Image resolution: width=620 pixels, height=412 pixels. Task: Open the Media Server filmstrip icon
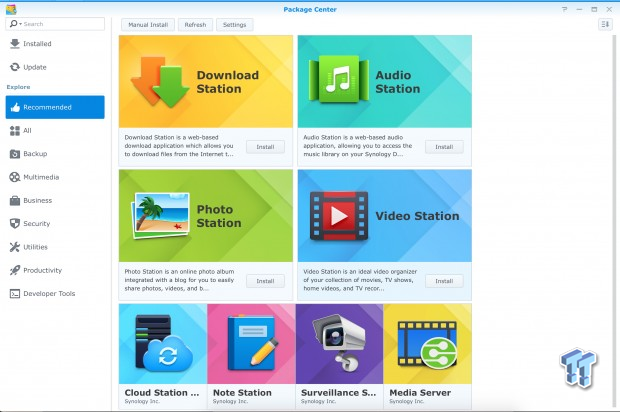tap(427, 344)
